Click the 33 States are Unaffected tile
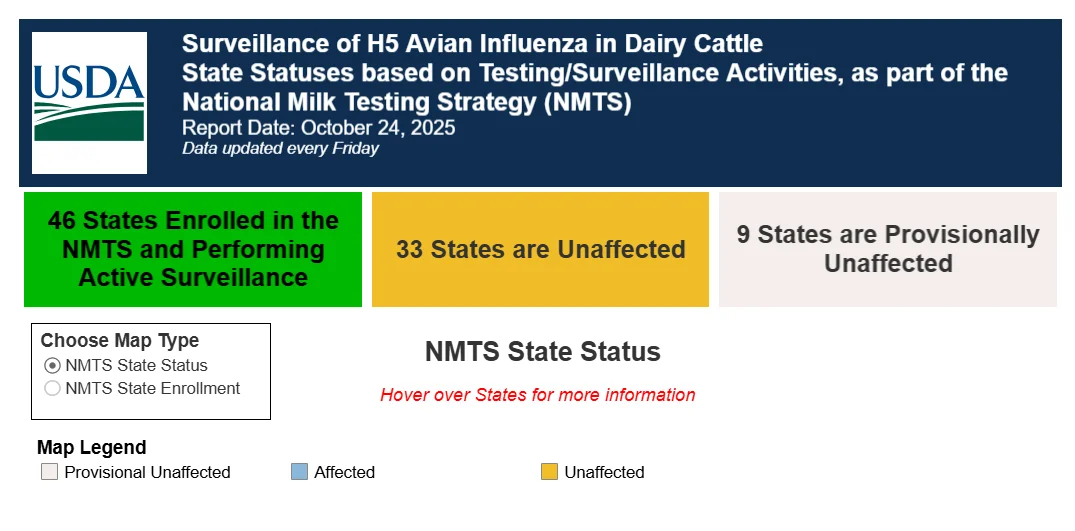The height and width of the screenshot is (531, 1075). pos(540,249)
